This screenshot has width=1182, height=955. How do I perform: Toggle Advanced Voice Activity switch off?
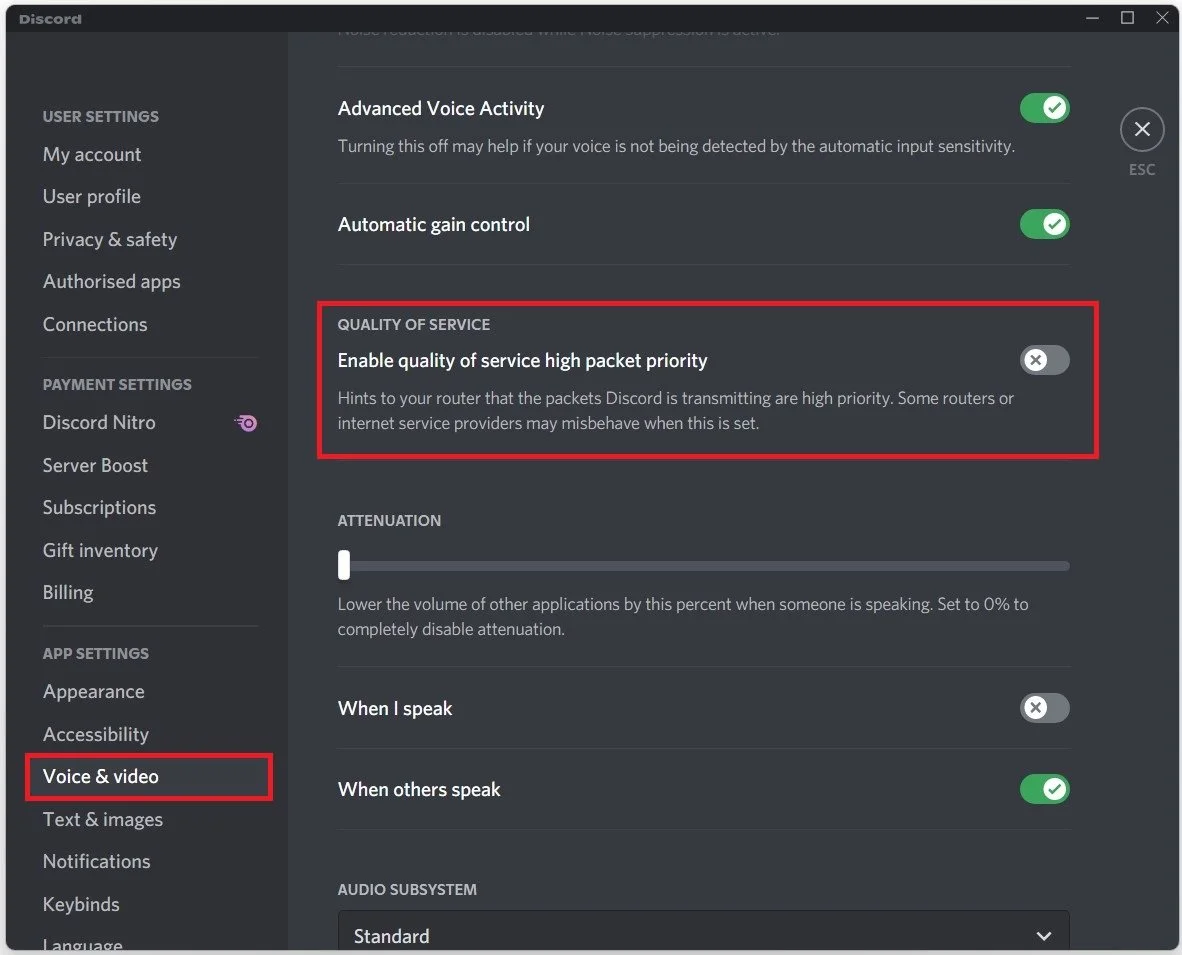(1044, 108)
